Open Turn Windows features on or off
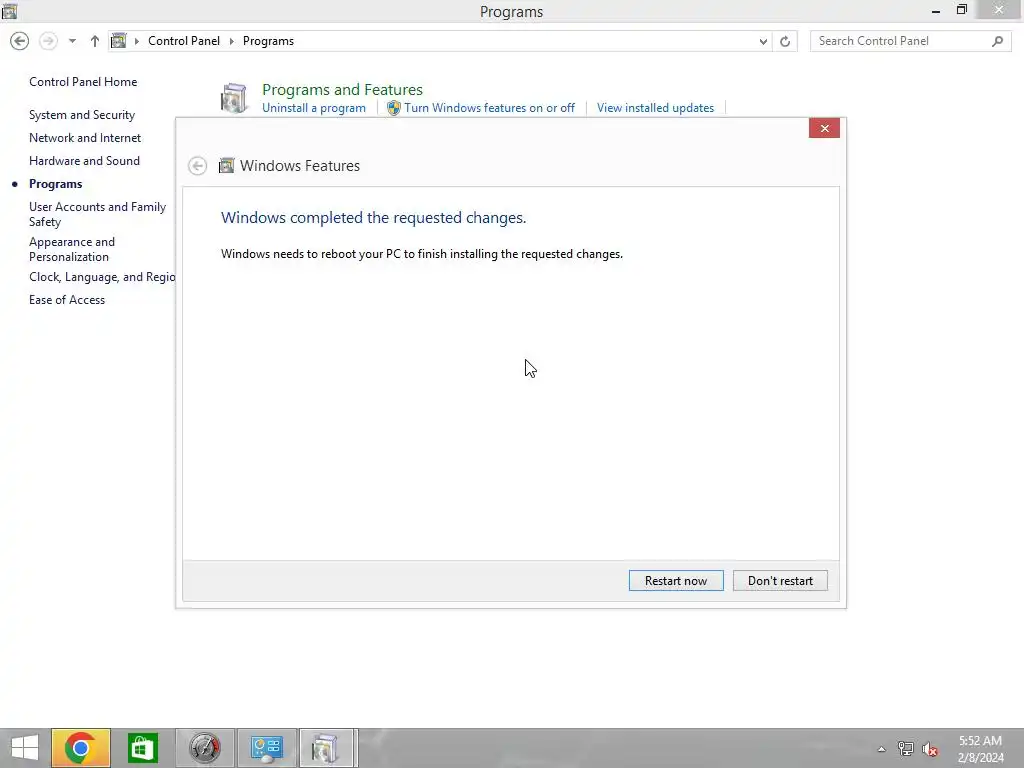This screenshot has height=768, width=1024. [489, 108]
